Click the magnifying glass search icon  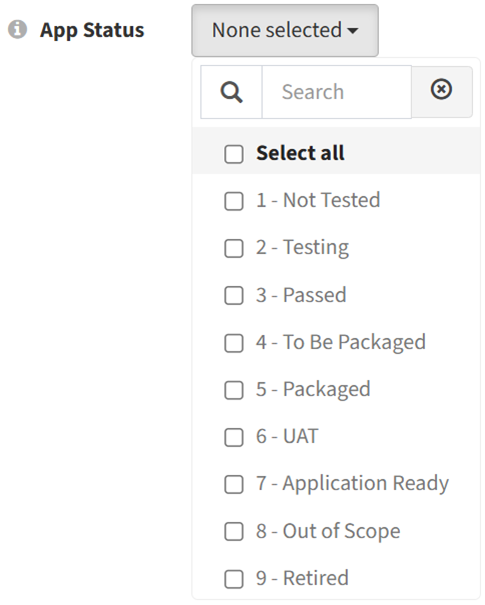232,92
